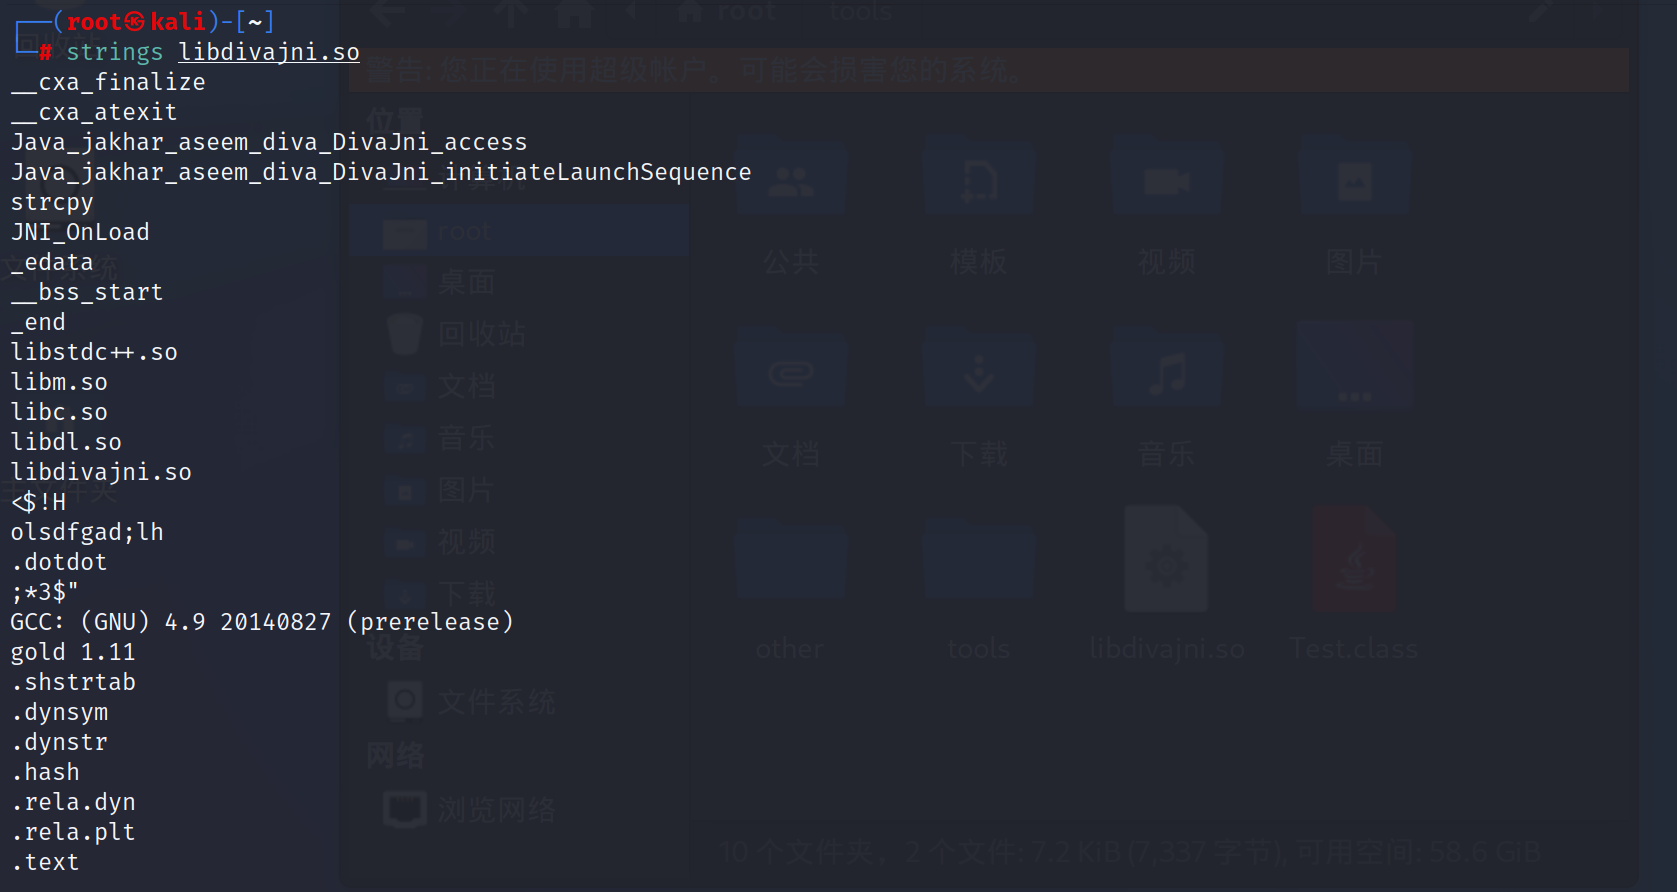Click the '.dynstr' output line
1677x892 pixels.
point(59,742)
